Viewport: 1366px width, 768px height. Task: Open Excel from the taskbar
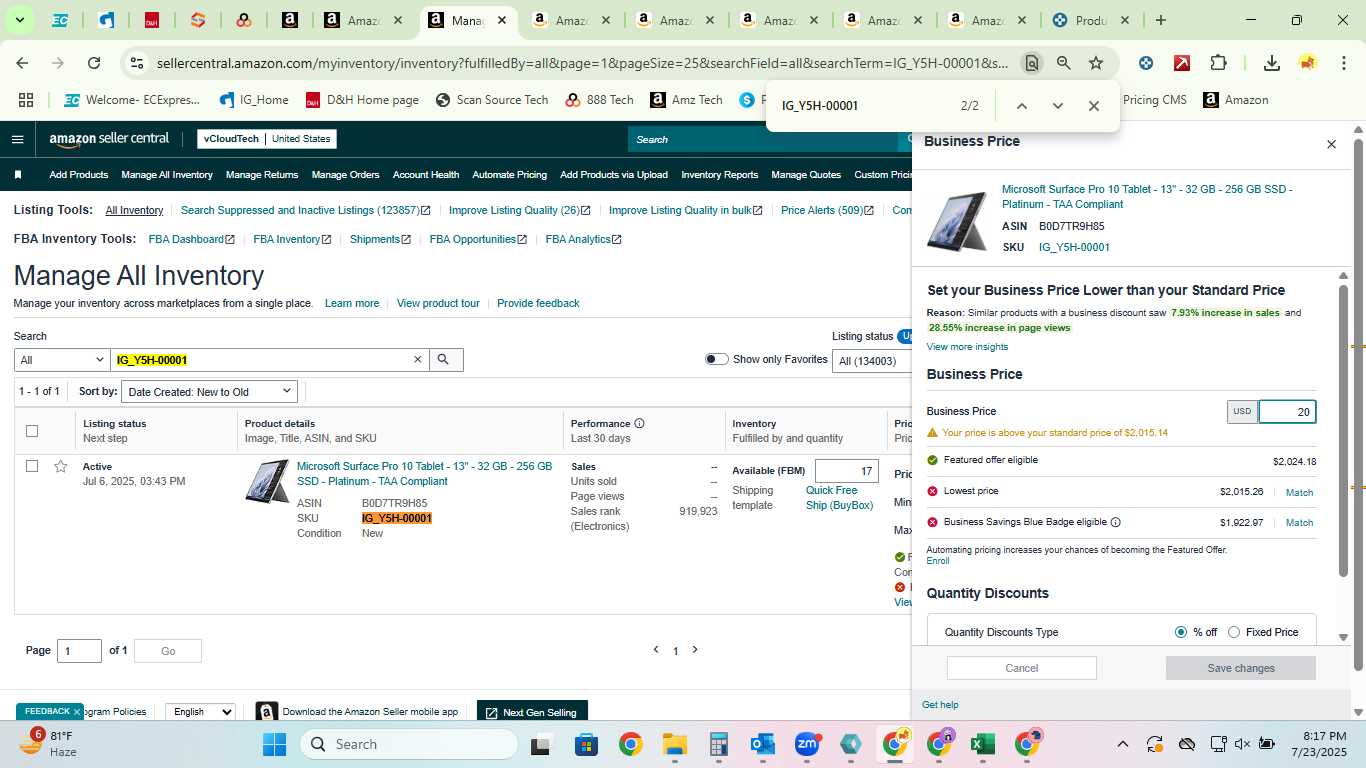[x=983, y=744]
